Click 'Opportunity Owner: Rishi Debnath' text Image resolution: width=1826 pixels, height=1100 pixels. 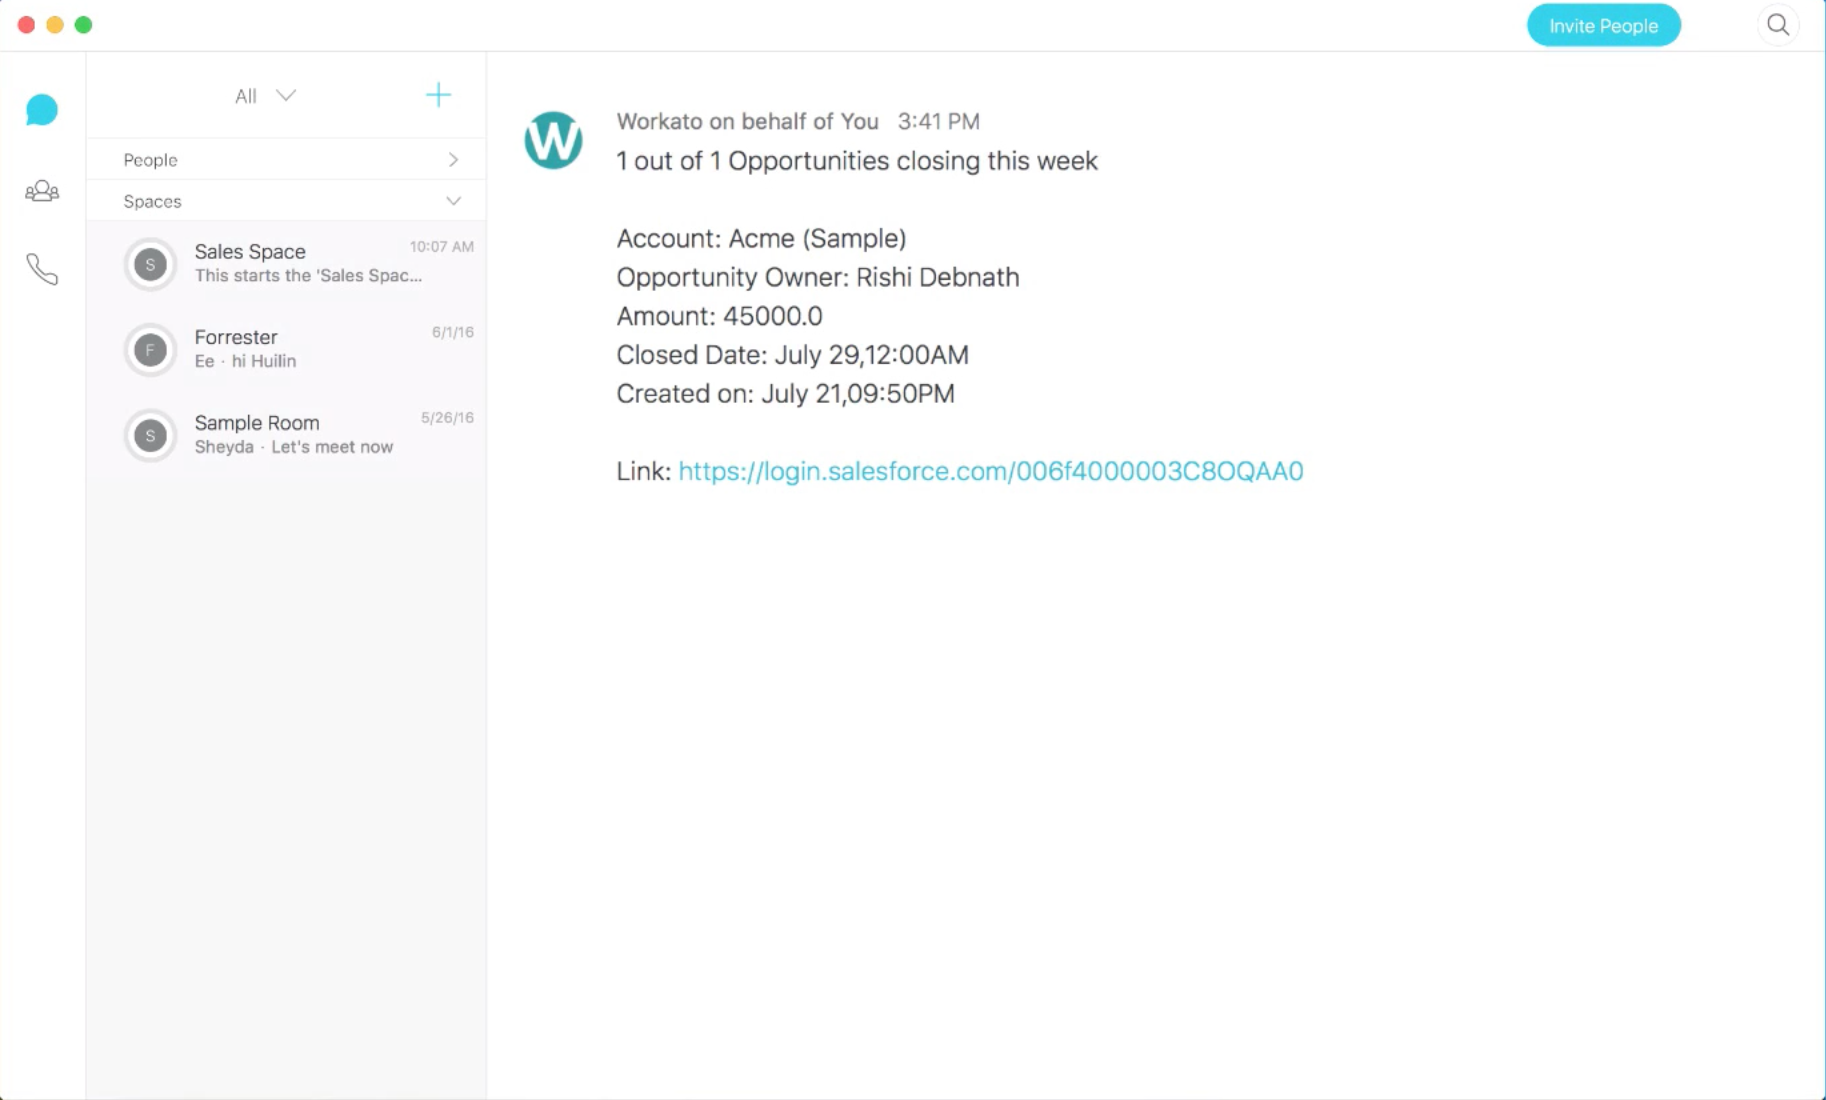[x=818, y=277]
